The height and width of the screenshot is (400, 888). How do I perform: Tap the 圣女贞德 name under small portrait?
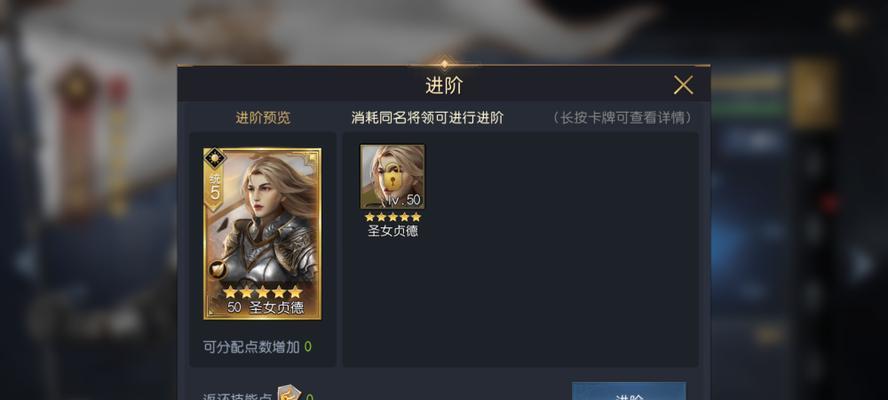click(392, 231)
